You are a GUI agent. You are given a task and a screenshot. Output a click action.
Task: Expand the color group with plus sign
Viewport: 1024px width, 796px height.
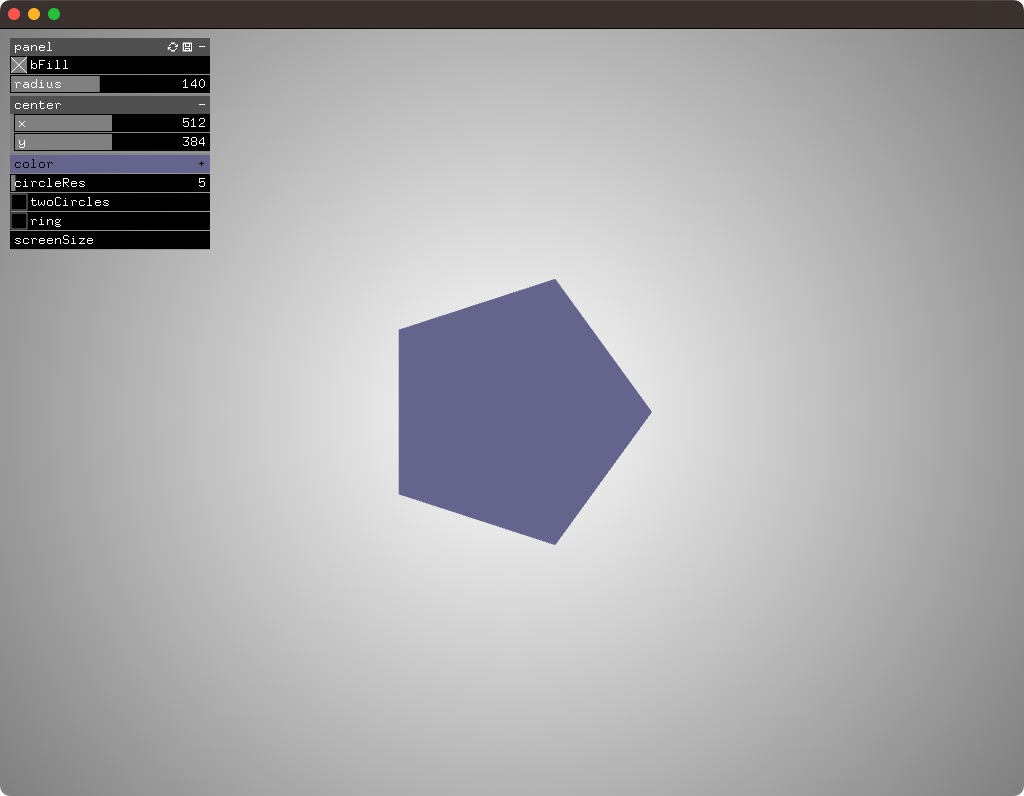click(201, 164)
